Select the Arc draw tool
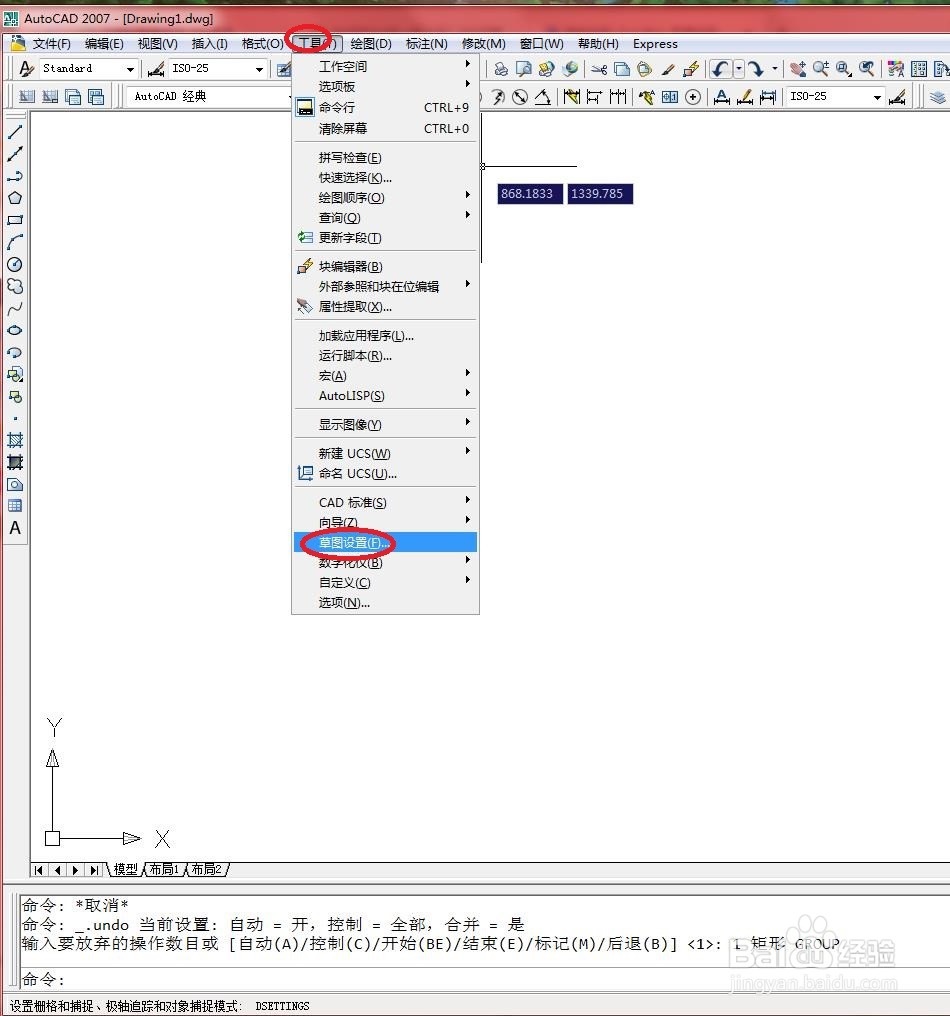 [x=15, y=242]
